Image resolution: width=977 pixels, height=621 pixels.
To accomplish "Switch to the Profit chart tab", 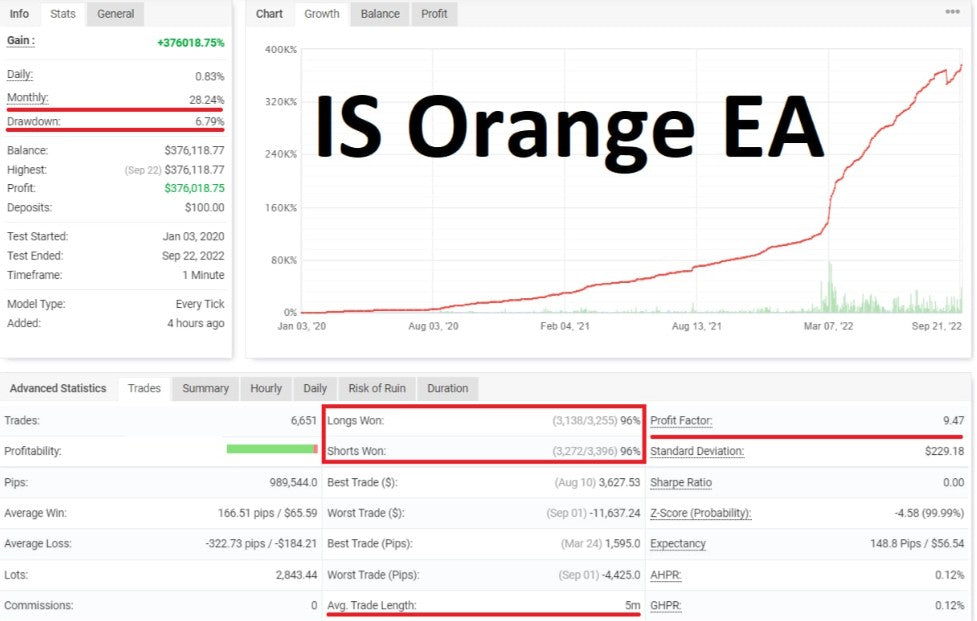I will click(x=434, y=14).
